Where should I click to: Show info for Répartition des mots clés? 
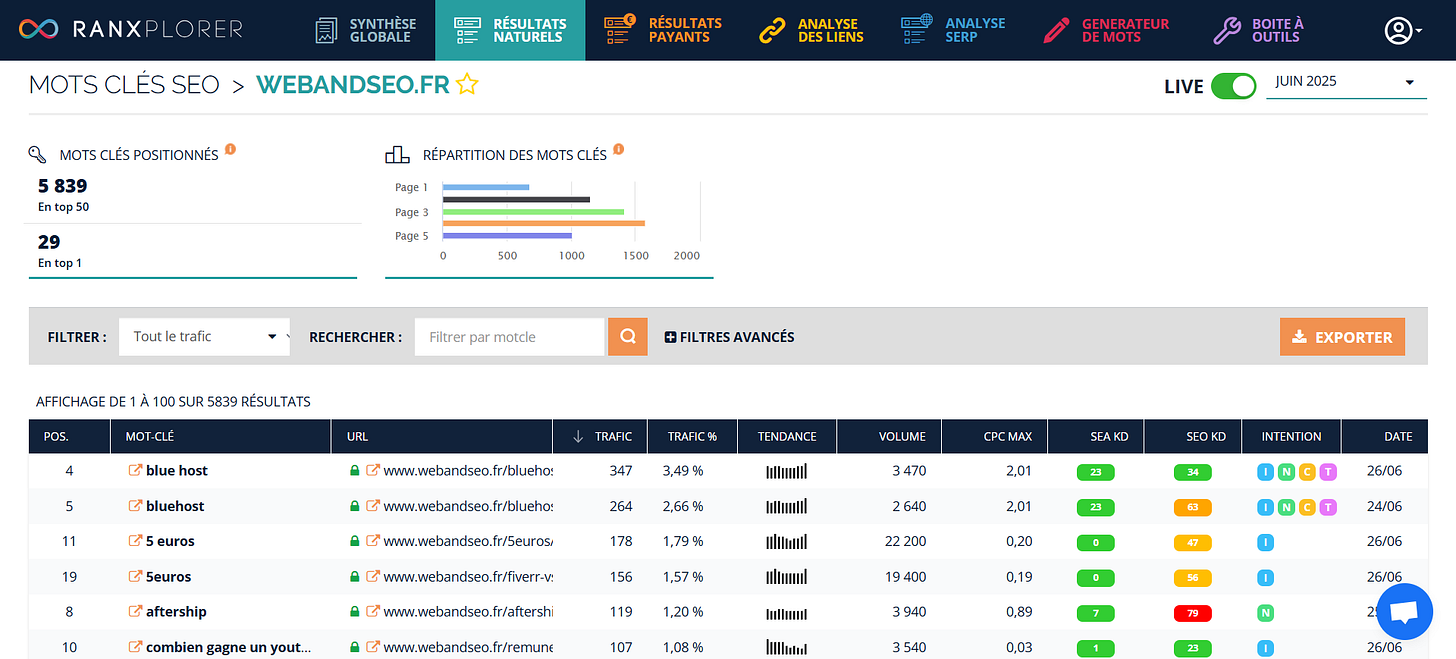618,150
